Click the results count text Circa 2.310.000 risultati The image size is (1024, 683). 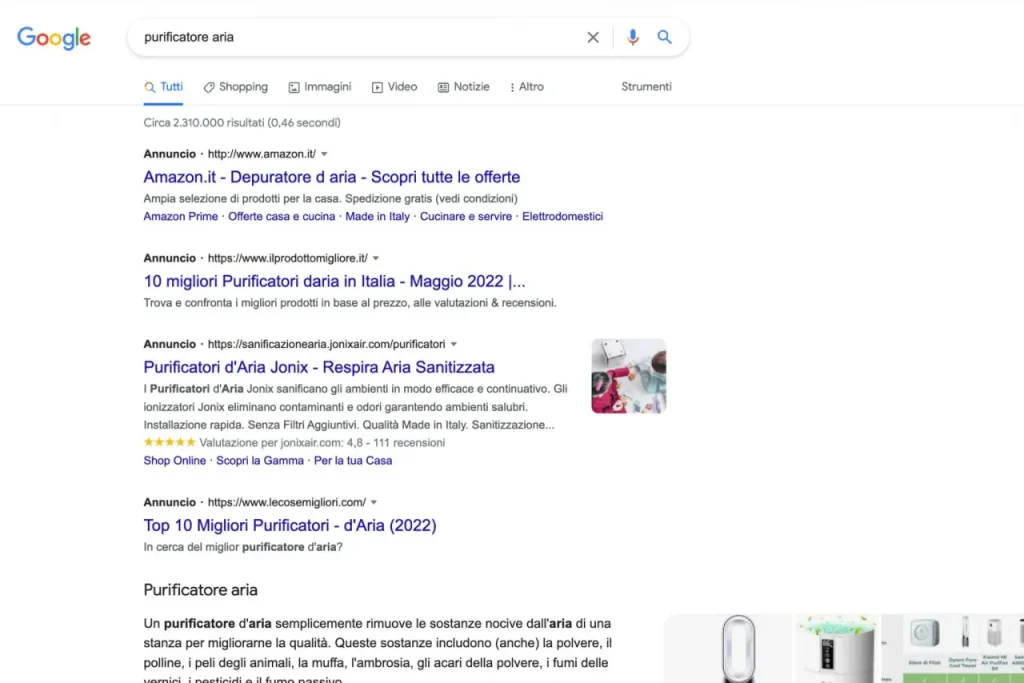(x=242, y=123)
